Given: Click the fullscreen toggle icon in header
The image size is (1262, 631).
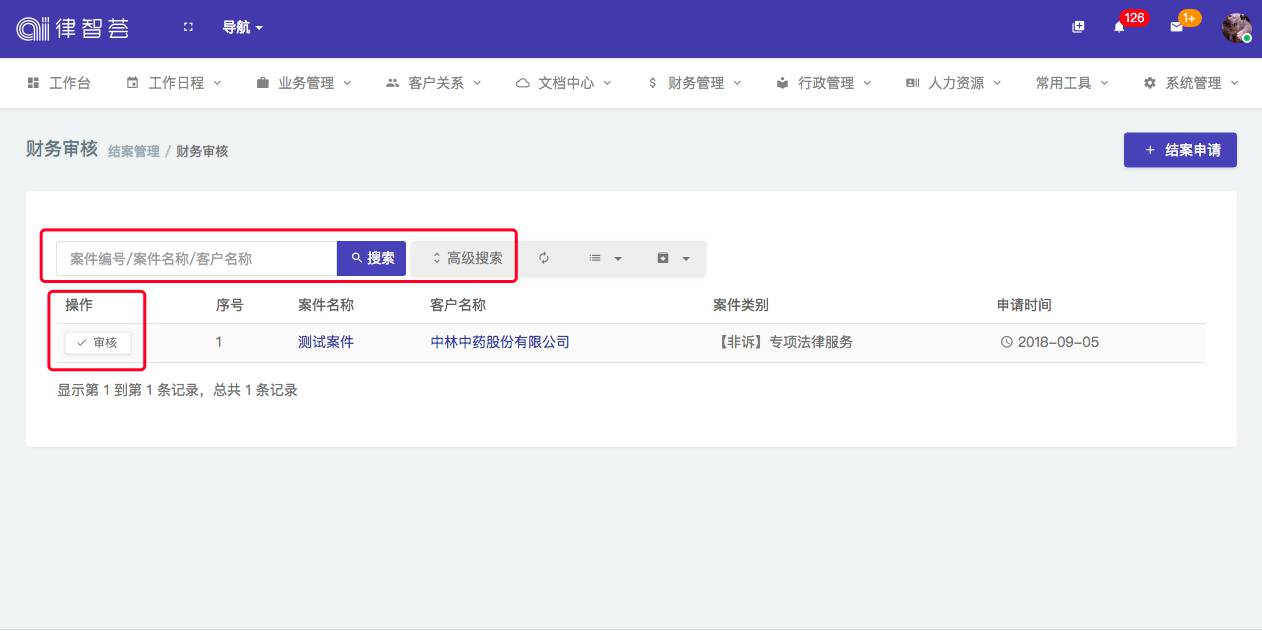Looking at the screenshot, I should pyautogui.click(x=188, y=28).
